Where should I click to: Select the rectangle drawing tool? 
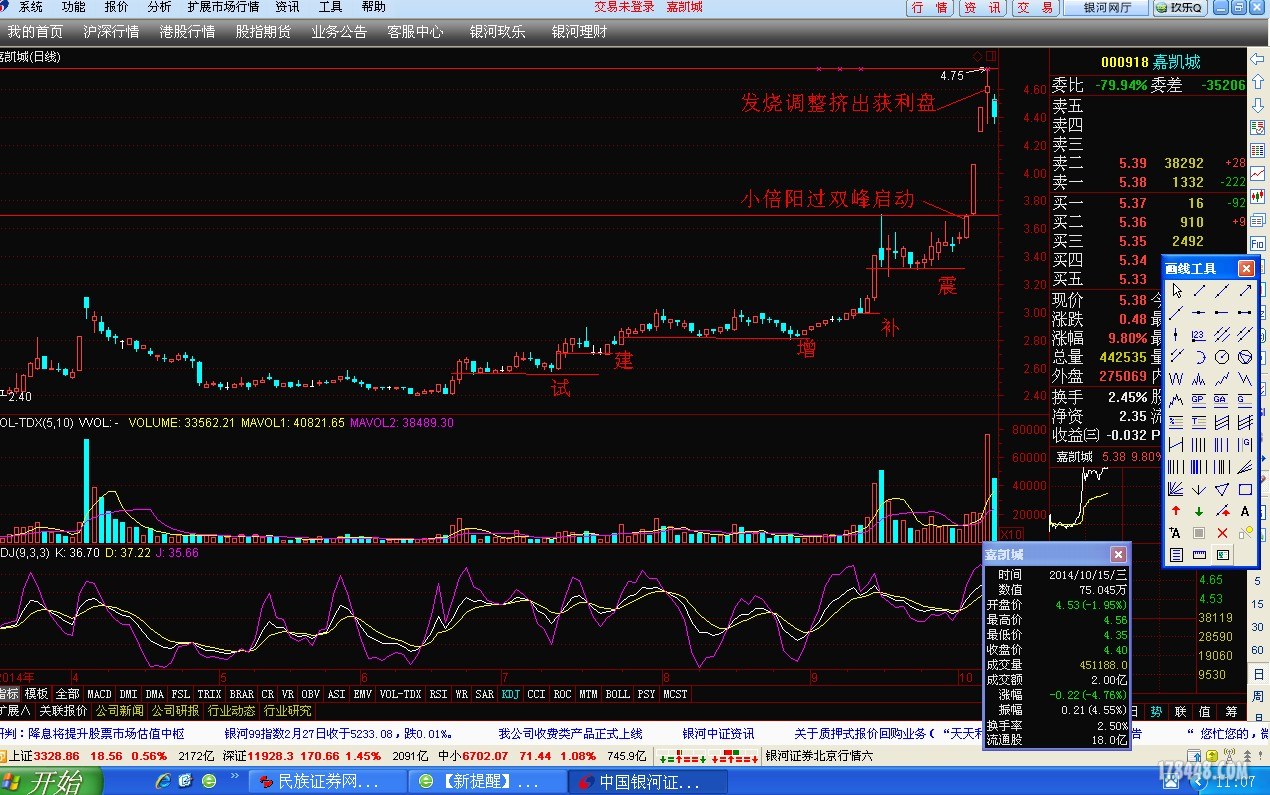point(1245,489)
